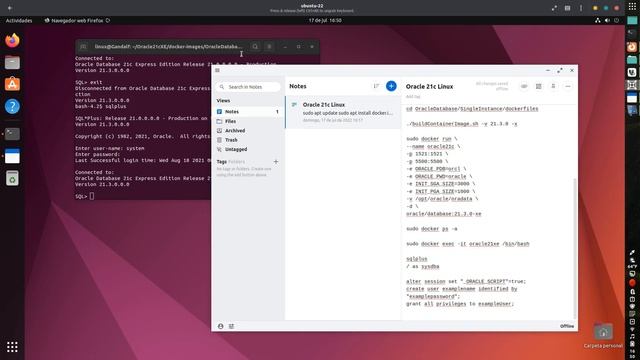
Task: Switch to the Folders tab beside Tags
Action: tap(237, 162)
